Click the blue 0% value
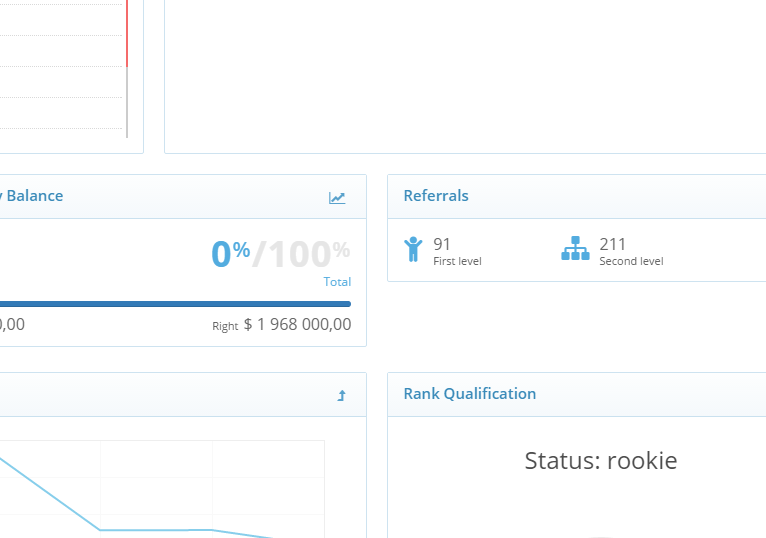Screen dimensions: 766x538 tap(231, 254)
